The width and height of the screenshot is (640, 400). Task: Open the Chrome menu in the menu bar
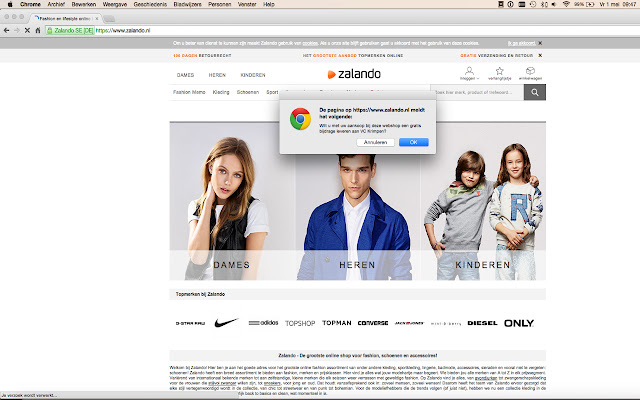point(30,4)
